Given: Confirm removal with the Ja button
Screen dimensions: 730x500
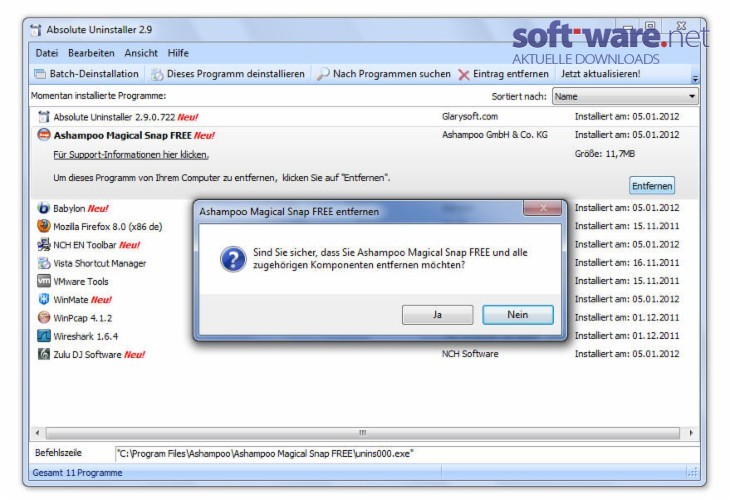Looking at the screenshot, I should point(438,315).
